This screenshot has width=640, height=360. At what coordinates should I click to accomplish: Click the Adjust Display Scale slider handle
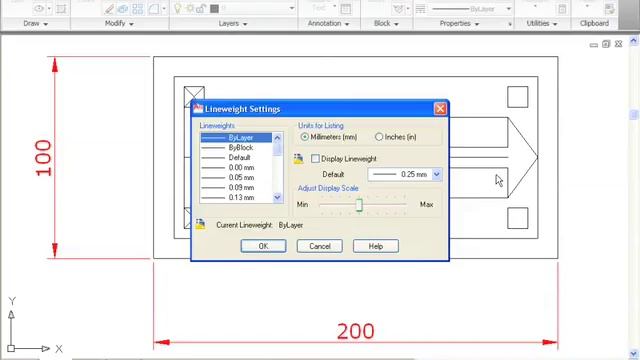pyautogui.click(x=359, y=205)
